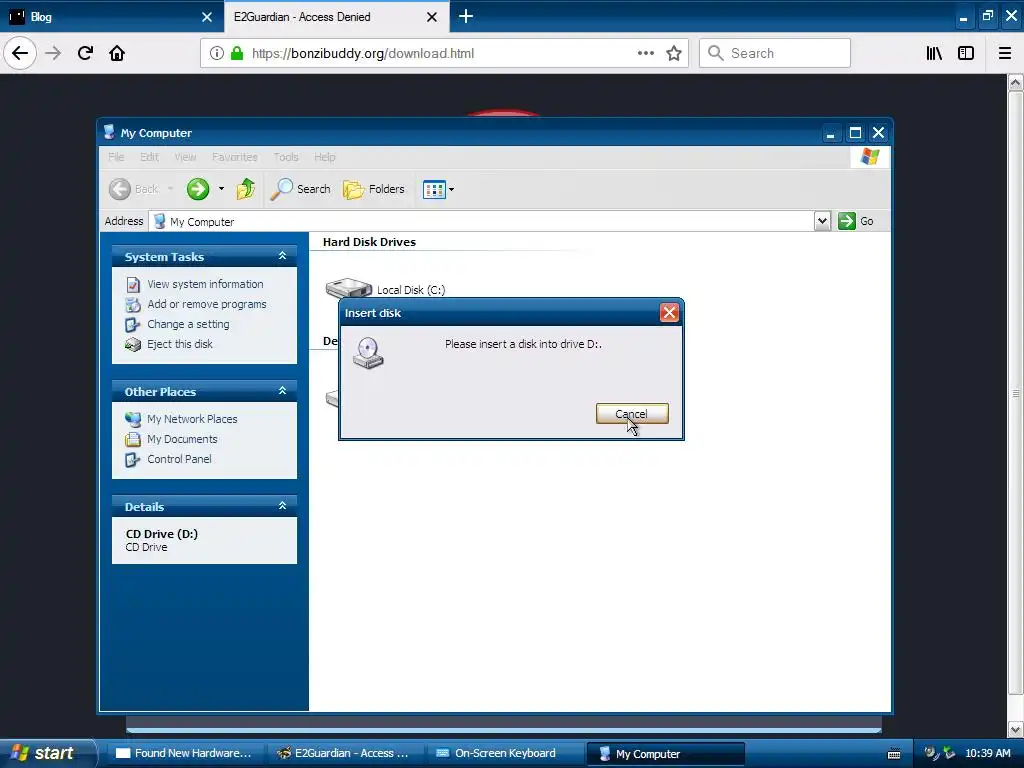Open the View menu in My Computer

point(185,157)
